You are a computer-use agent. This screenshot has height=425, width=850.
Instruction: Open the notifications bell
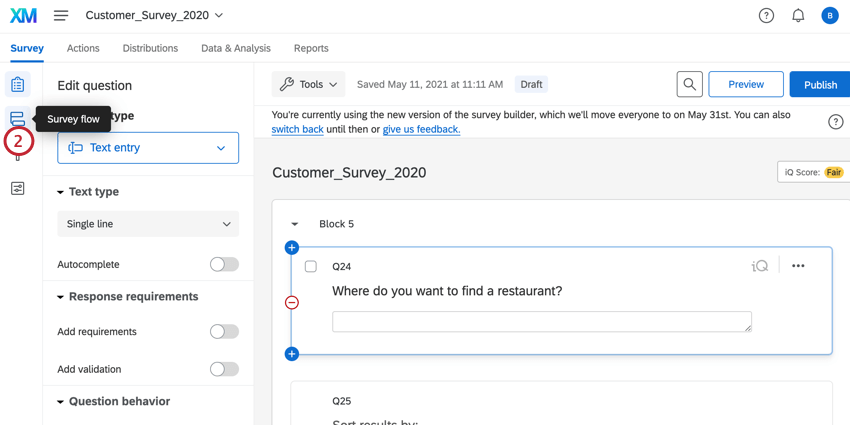798,16
